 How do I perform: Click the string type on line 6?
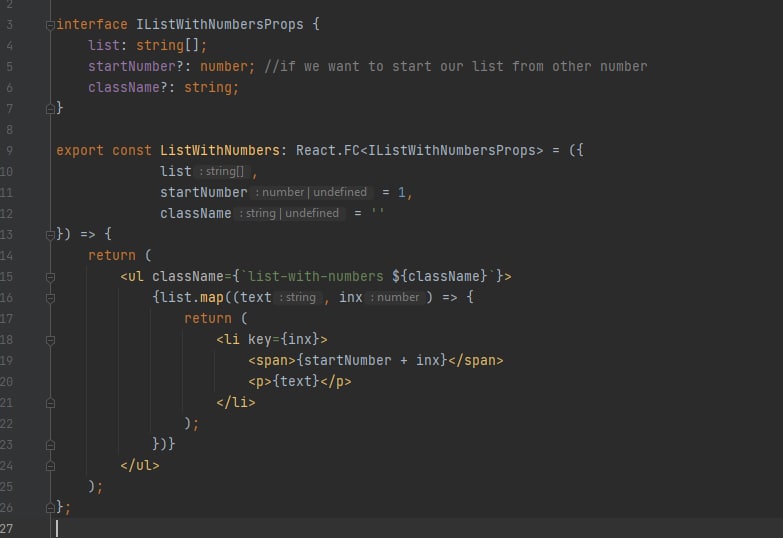(x=208, y=87)
